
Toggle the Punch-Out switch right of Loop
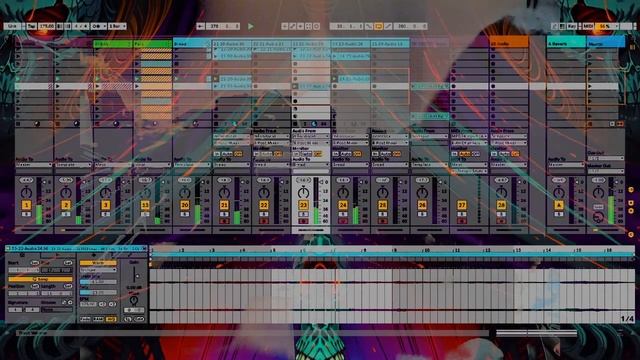[388, 26]
